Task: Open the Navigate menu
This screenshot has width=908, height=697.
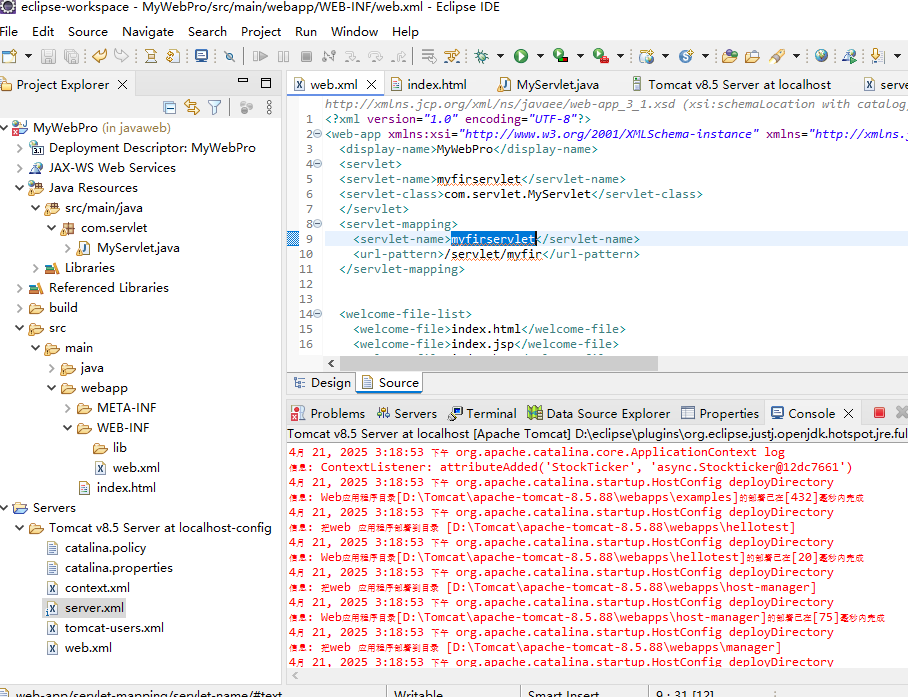Action: point(147,31)
